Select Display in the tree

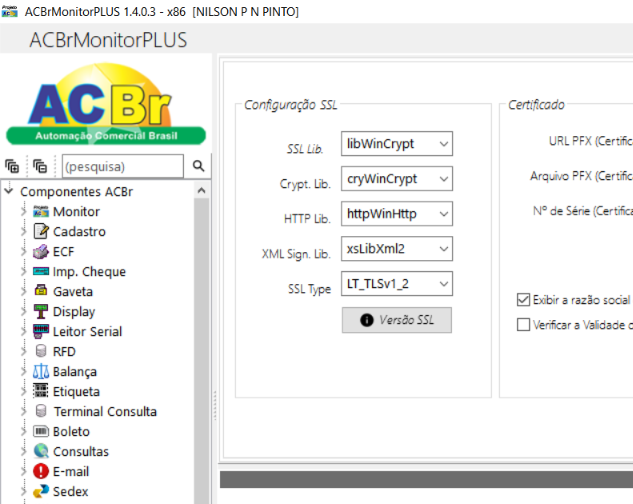(x=74, y=311)
